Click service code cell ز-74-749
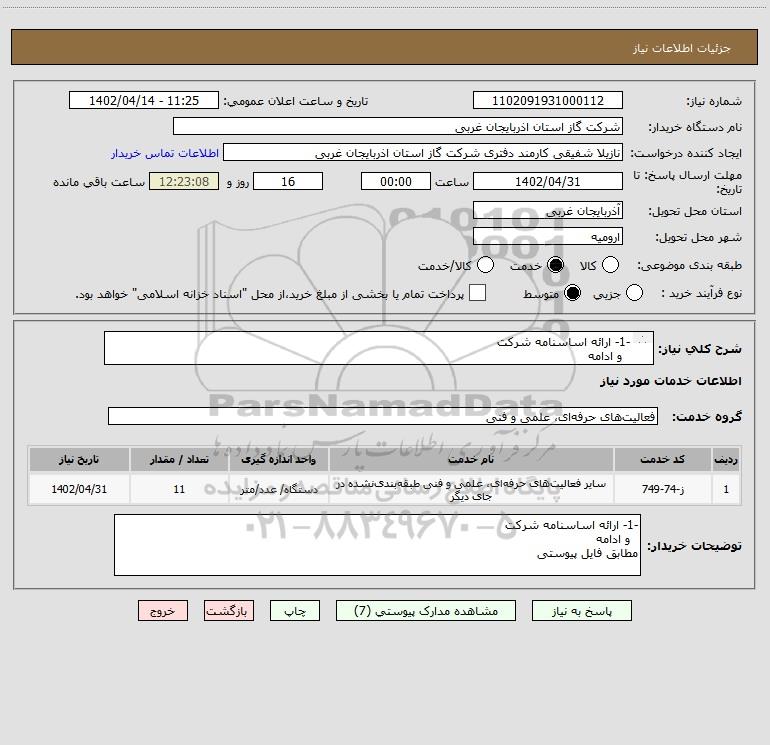The image size is (770, 745). (x=662, y=489)
